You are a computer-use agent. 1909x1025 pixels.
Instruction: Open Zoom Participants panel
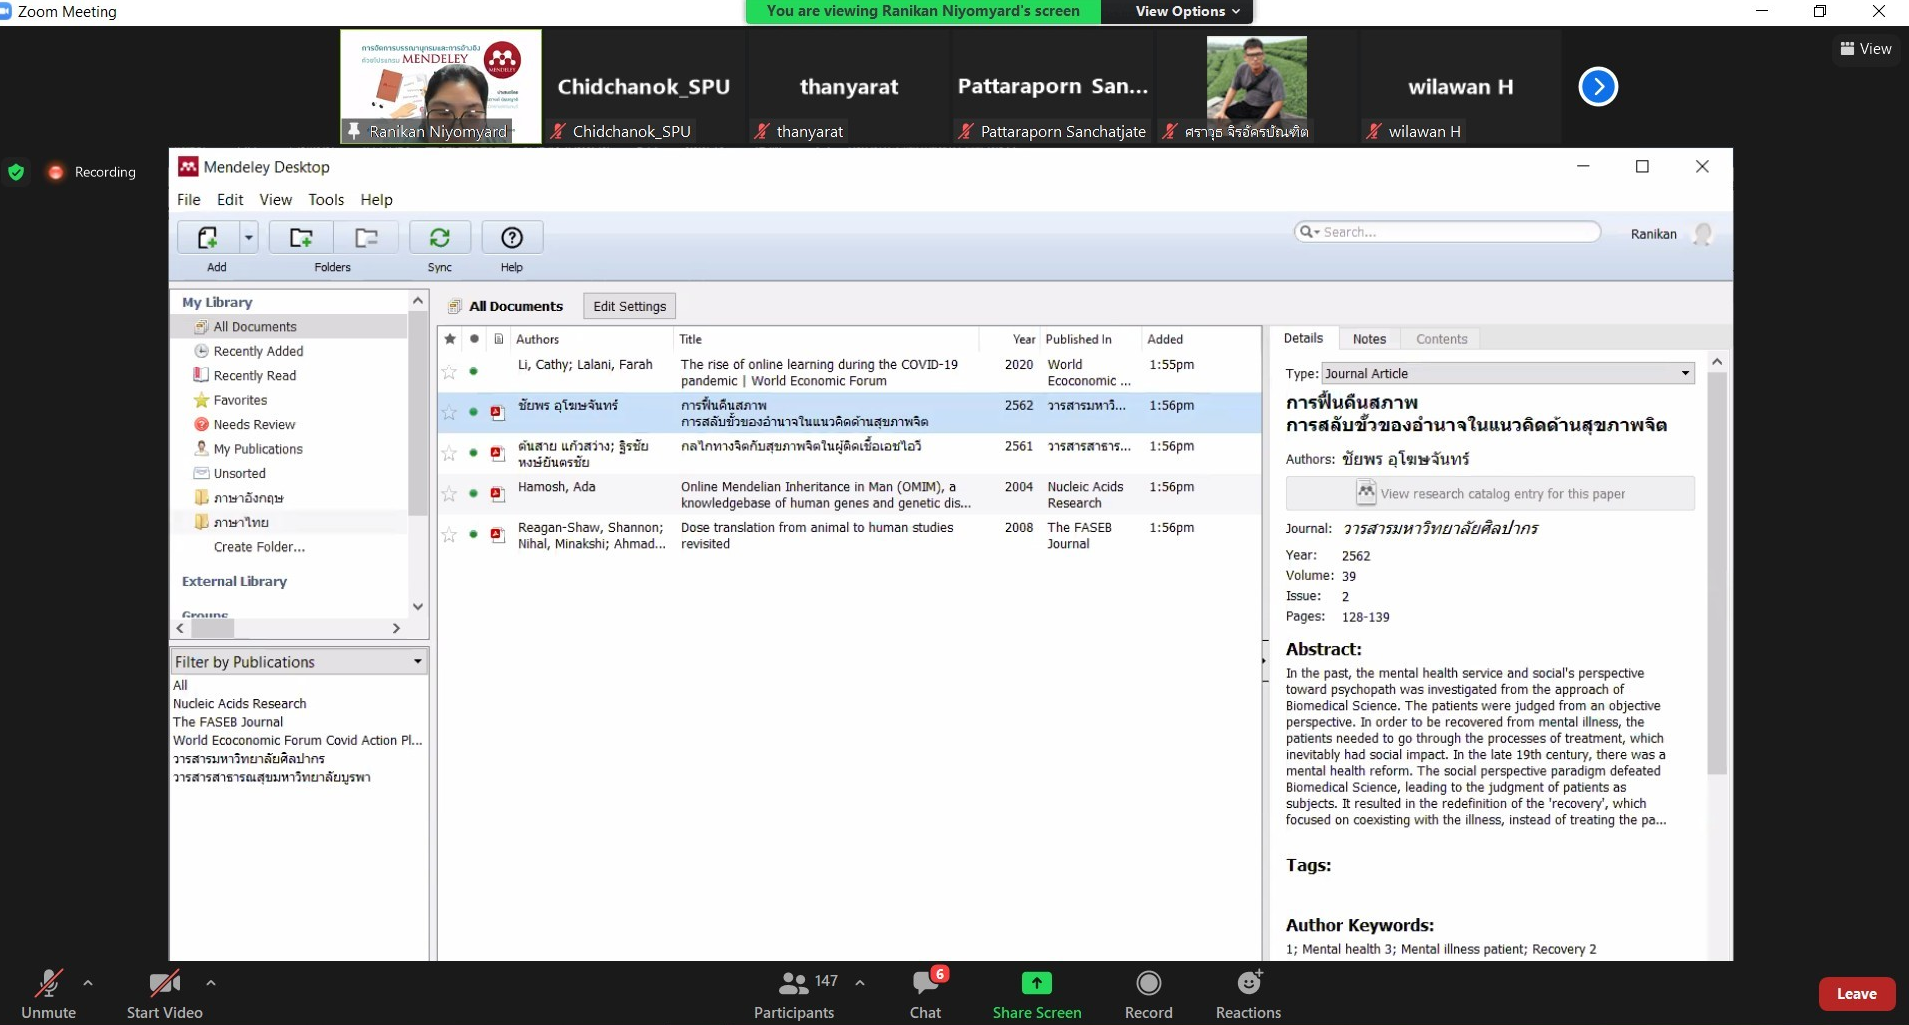[796, 995]
